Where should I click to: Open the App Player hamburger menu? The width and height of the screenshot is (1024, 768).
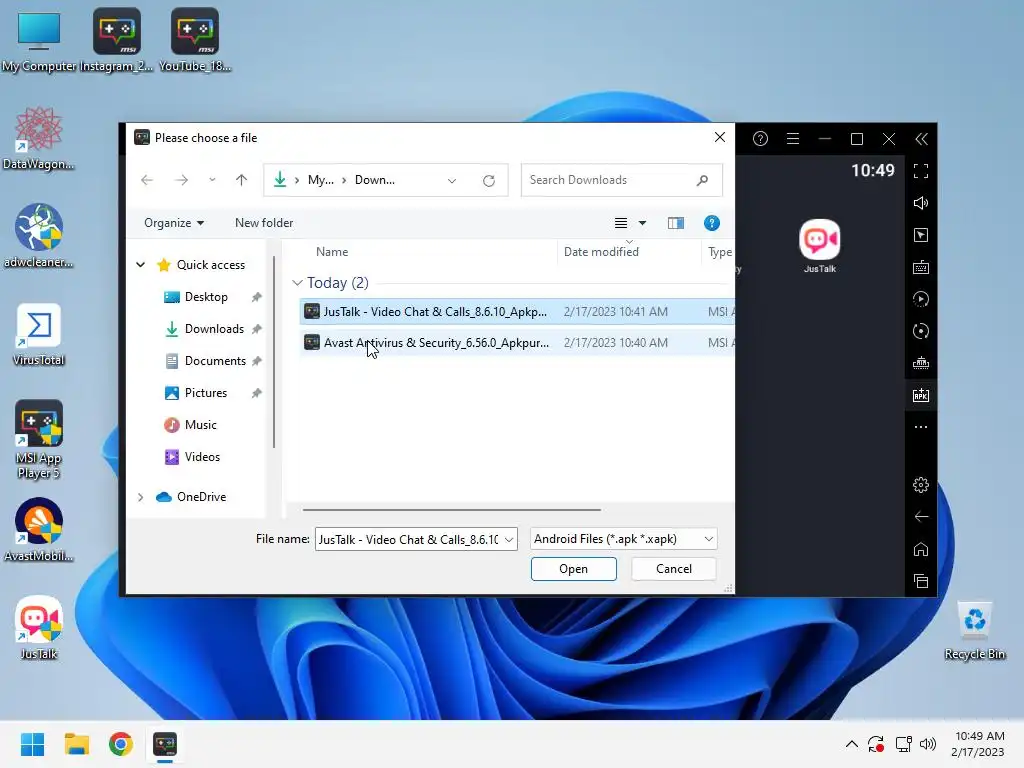793,139
